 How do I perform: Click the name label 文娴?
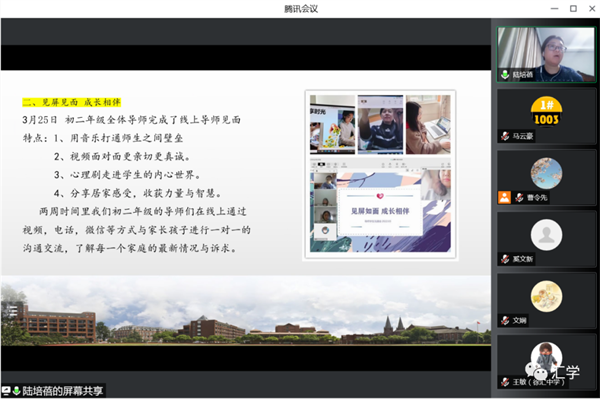519,320
